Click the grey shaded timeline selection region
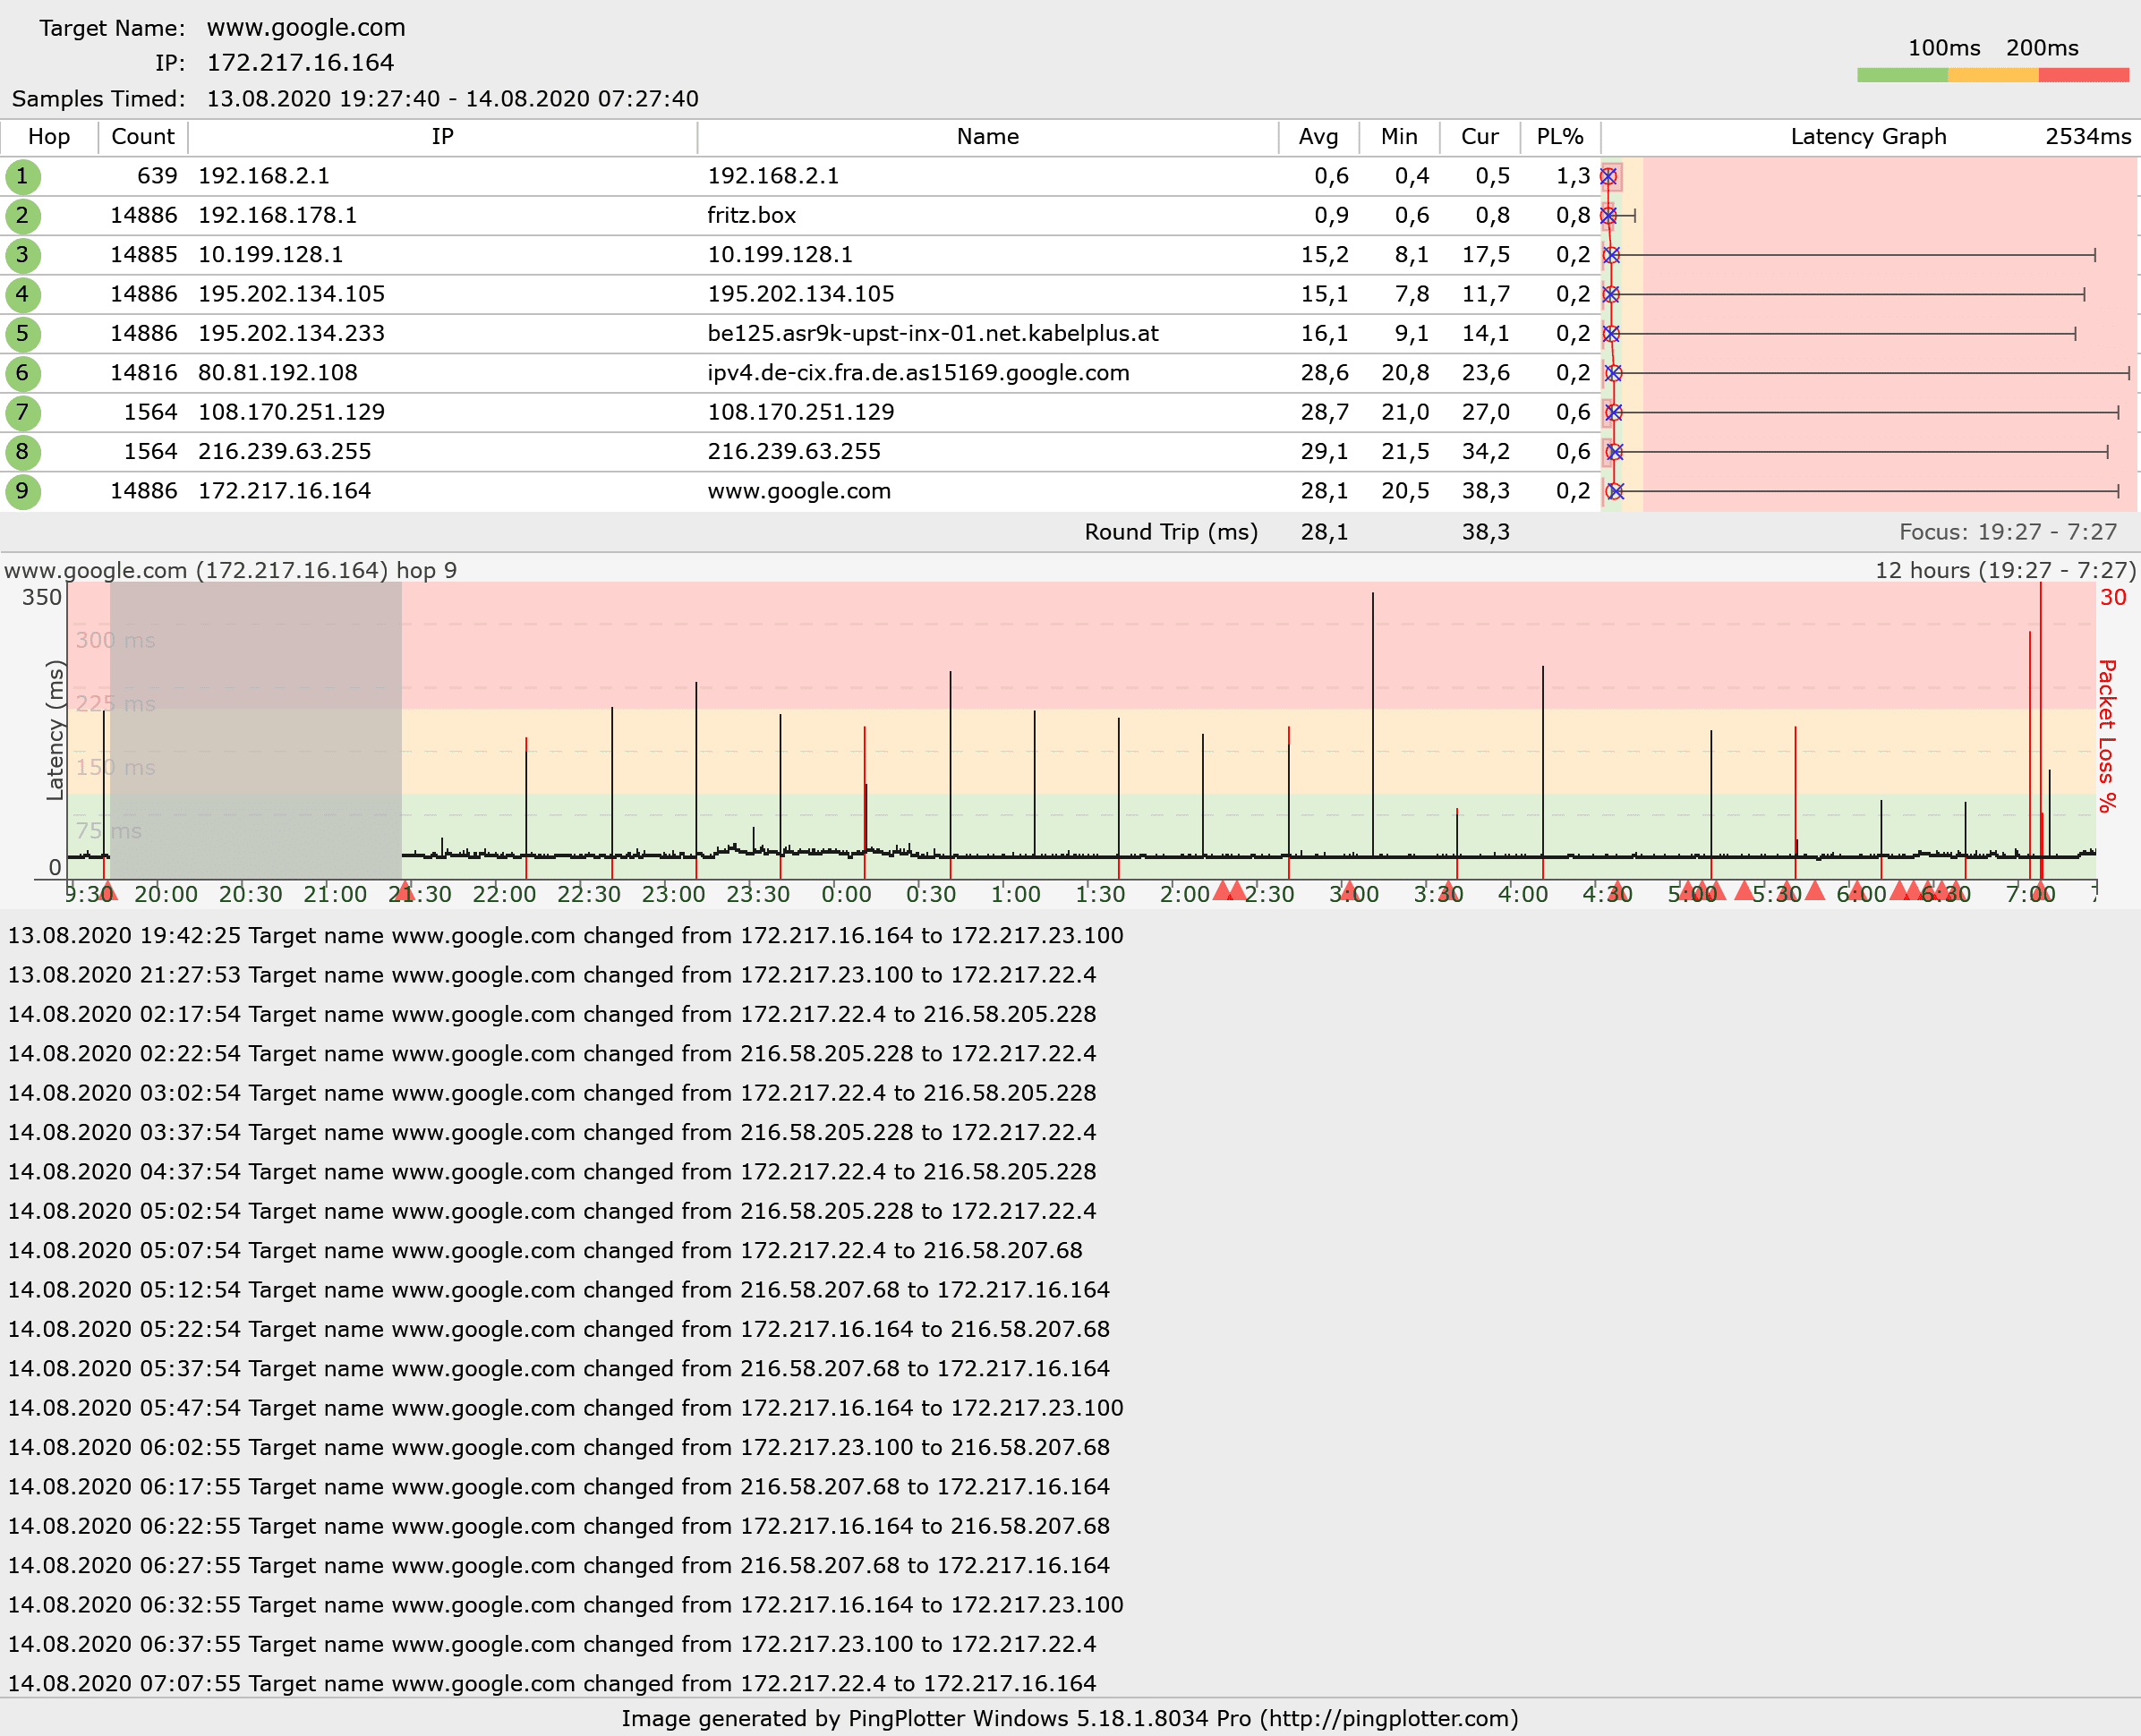Screen dimensions: 2141x1736 [x=256, y=730]
